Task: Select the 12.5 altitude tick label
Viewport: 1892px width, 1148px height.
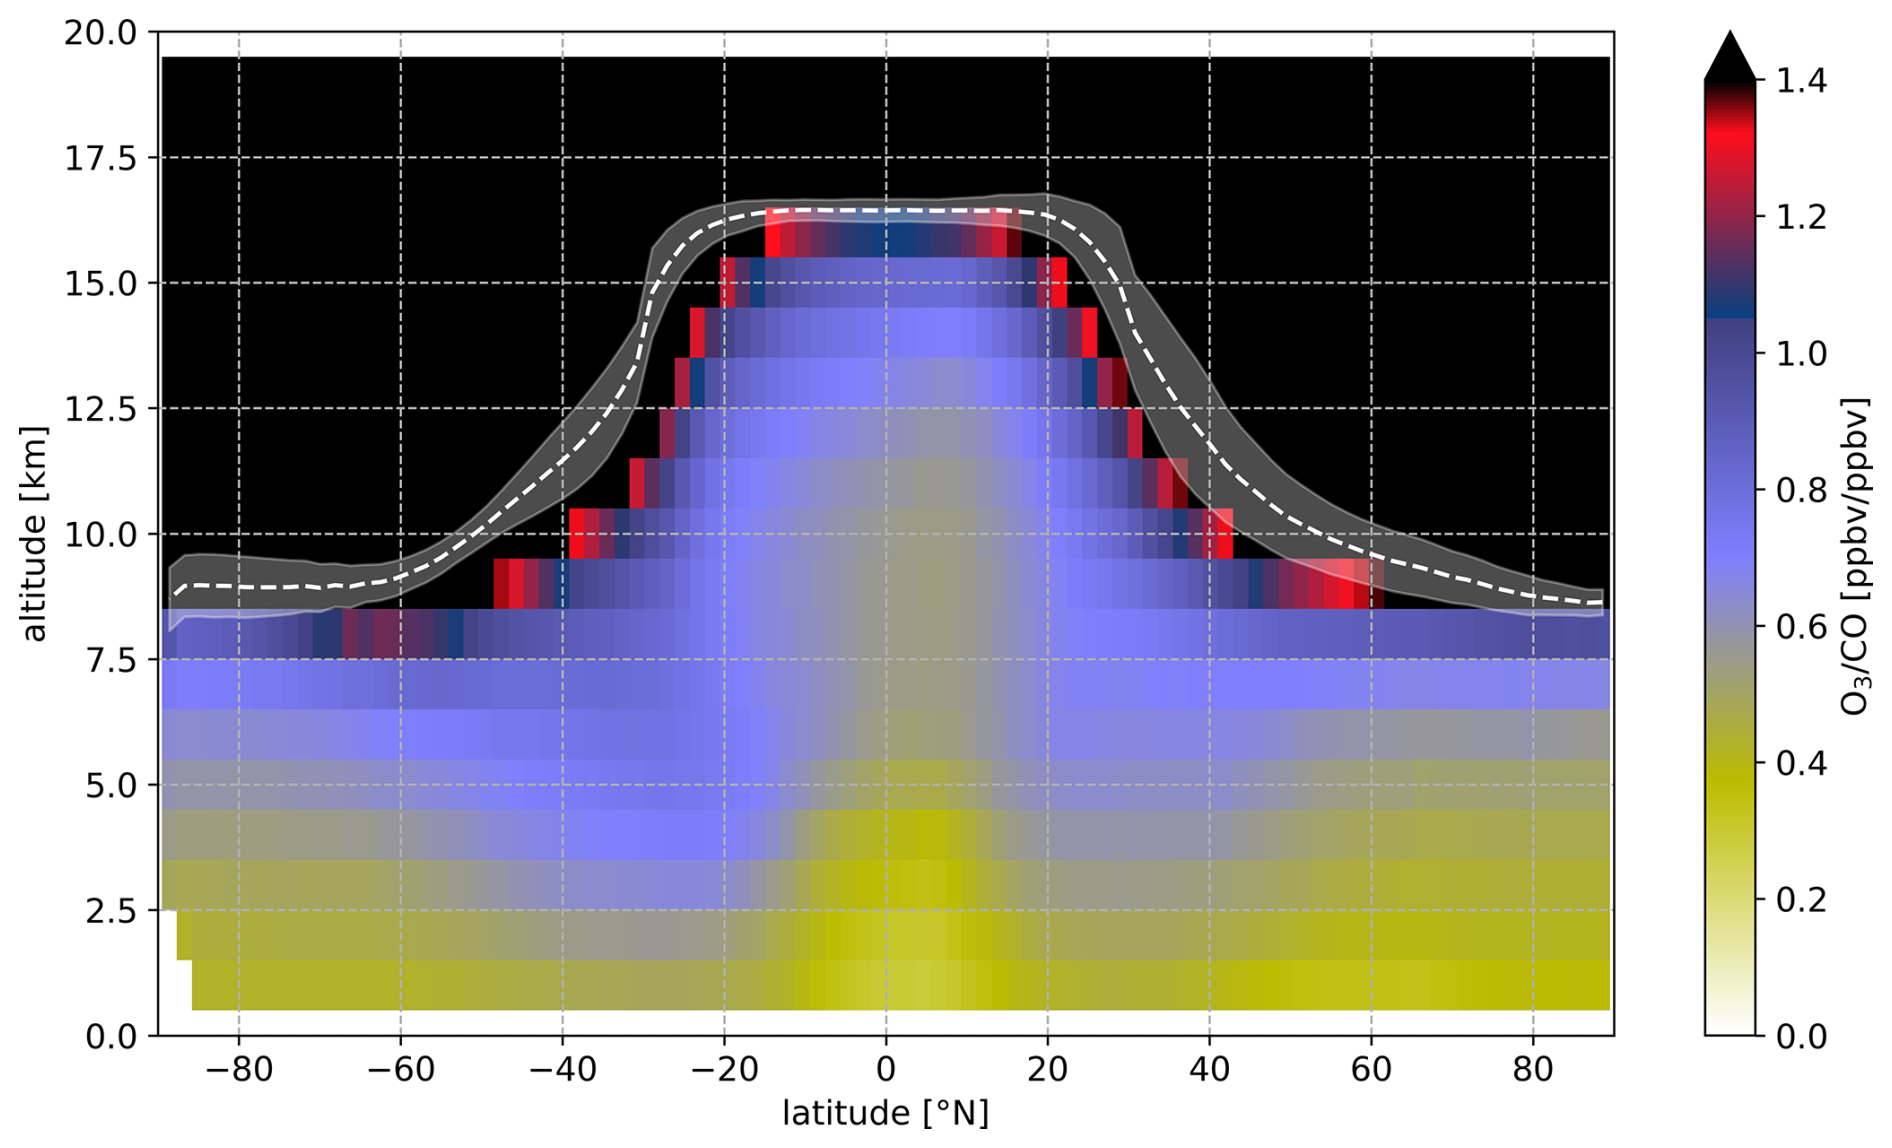Action: tap(100, 409)
